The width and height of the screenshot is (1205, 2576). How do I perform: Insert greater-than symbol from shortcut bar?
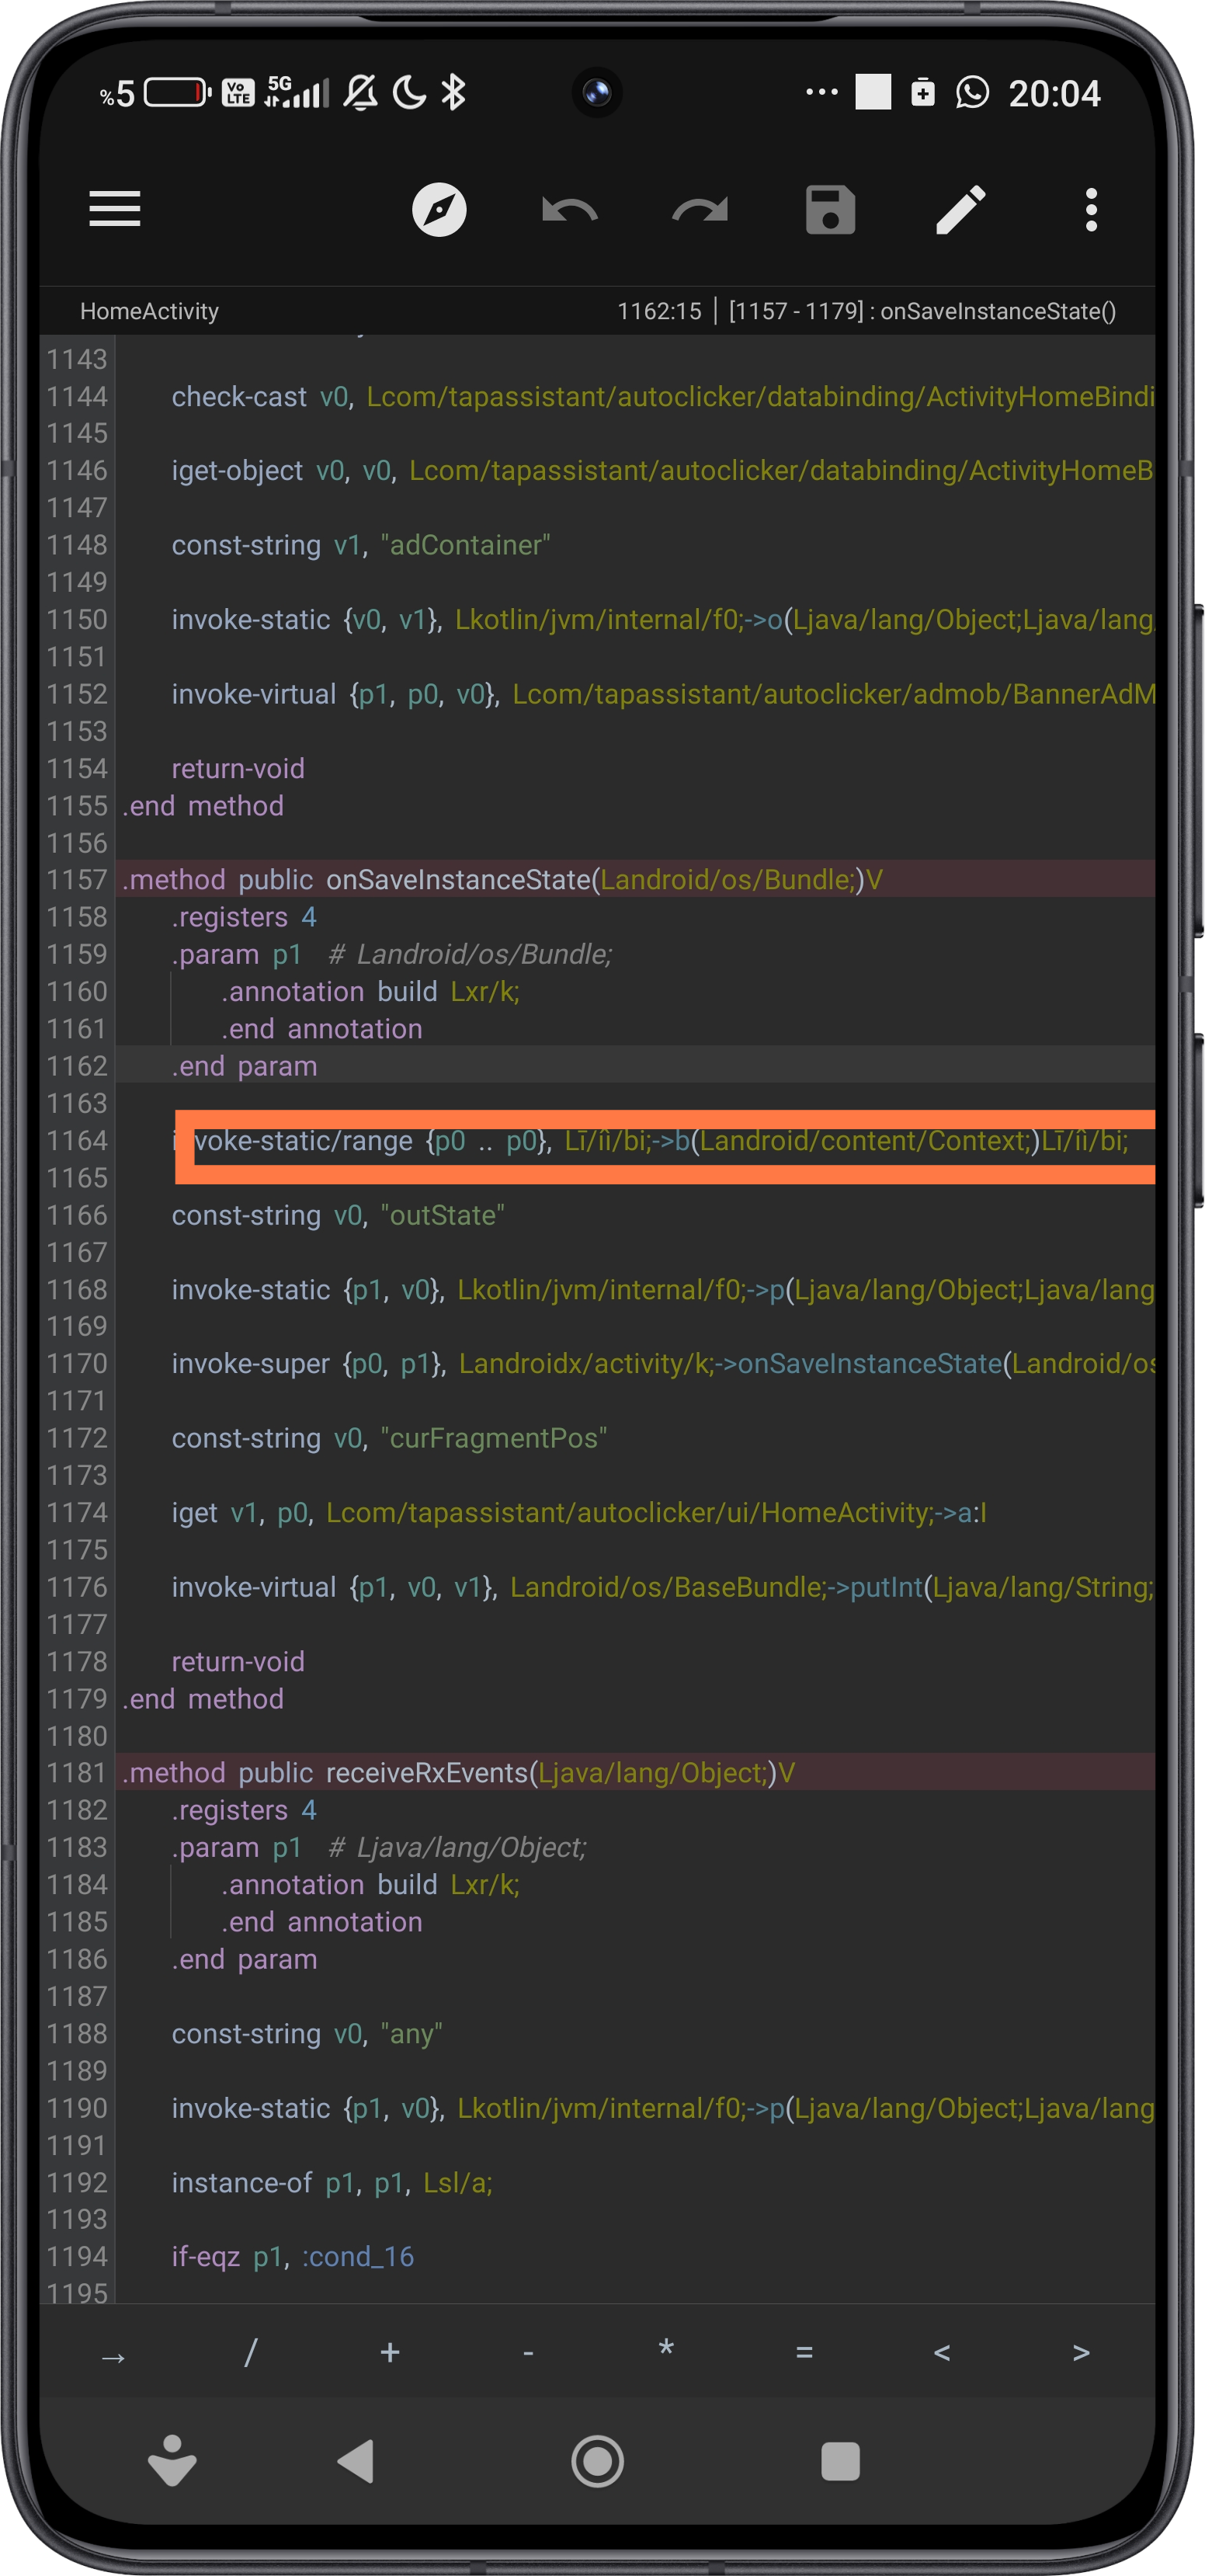1081,2352
